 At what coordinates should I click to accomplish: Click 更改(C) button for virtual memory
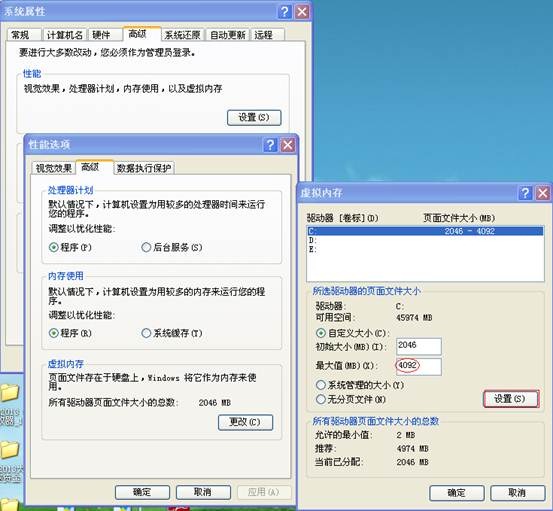(x=245, y=422)
